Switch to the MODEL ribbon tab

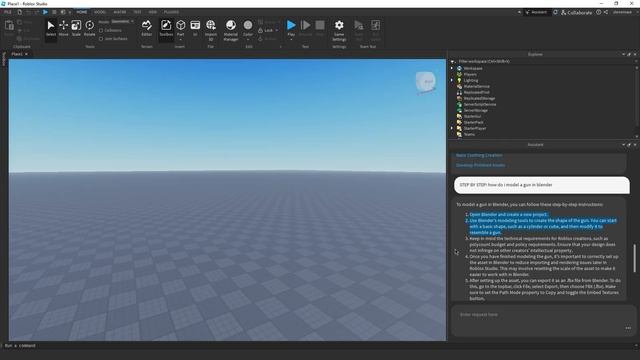point(100,12)
